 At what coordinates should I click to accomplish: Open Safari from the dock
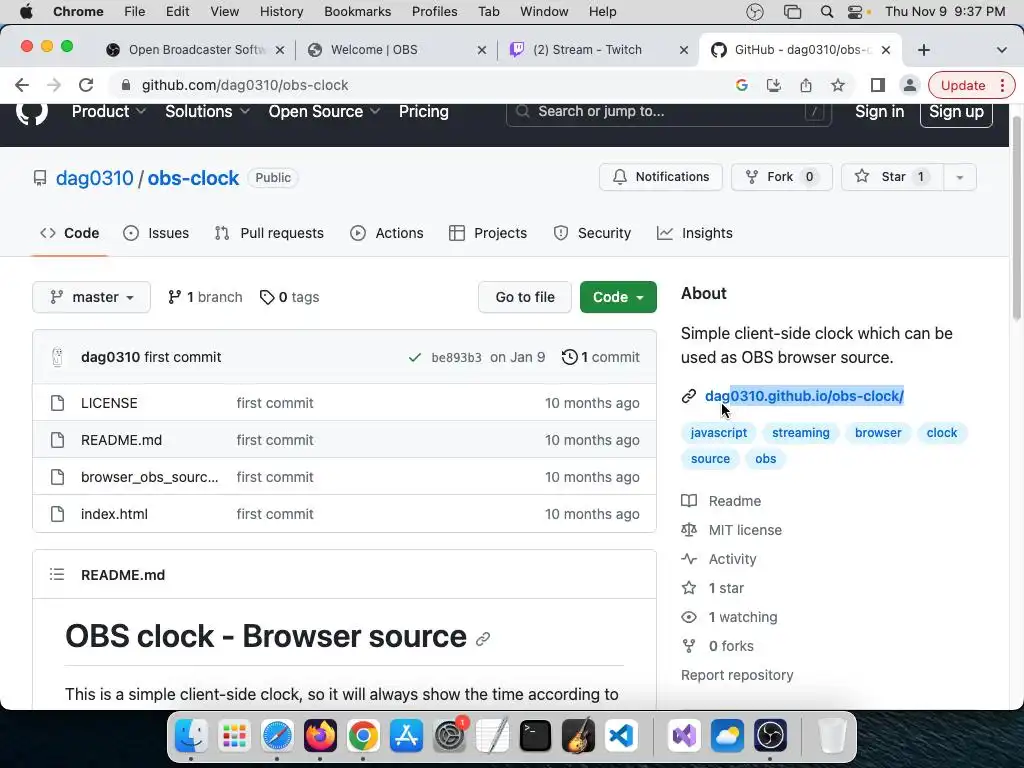(x=277, y=737)
